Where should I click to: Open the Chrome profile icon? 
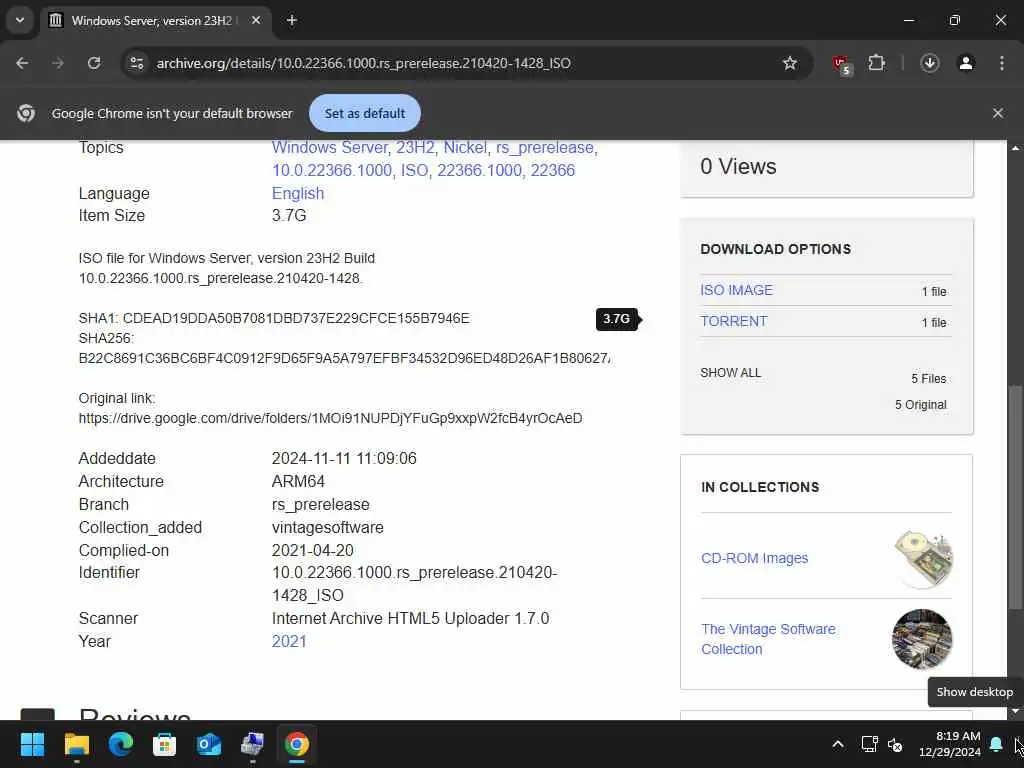966,63
